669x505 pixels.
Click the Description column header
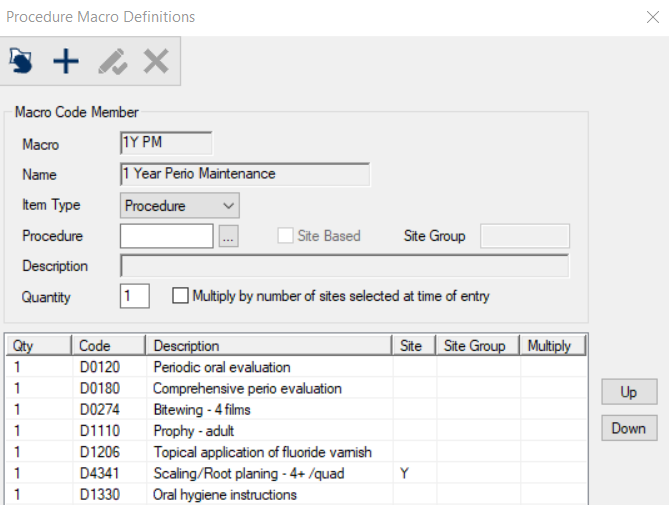click(268, 345)
